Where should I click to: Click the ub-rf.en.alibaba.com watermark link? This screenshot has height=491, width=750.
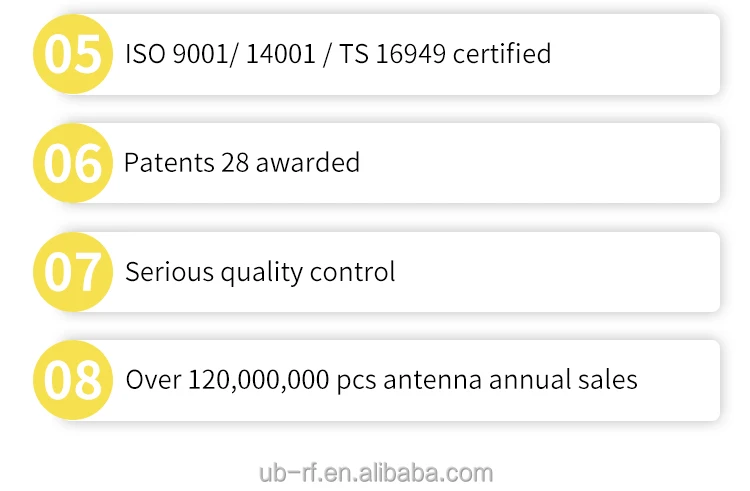(x=375, y=472)
